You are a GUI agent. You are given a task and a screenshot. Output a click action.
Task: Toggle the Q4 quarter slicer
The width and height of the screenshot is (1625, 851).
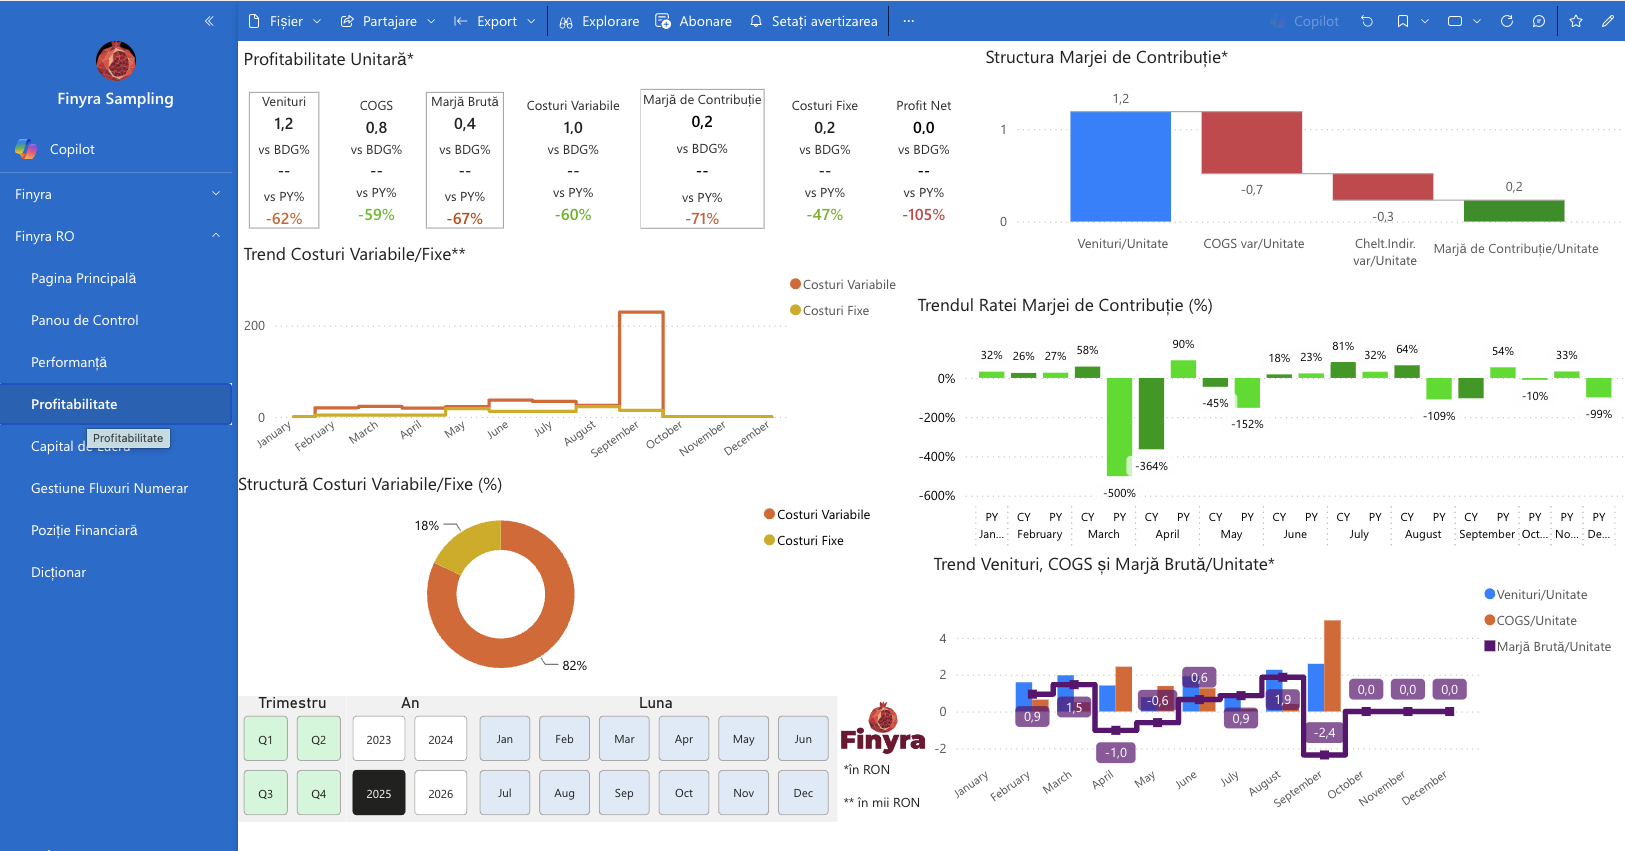pyautogui.click(x=319, y=793)
